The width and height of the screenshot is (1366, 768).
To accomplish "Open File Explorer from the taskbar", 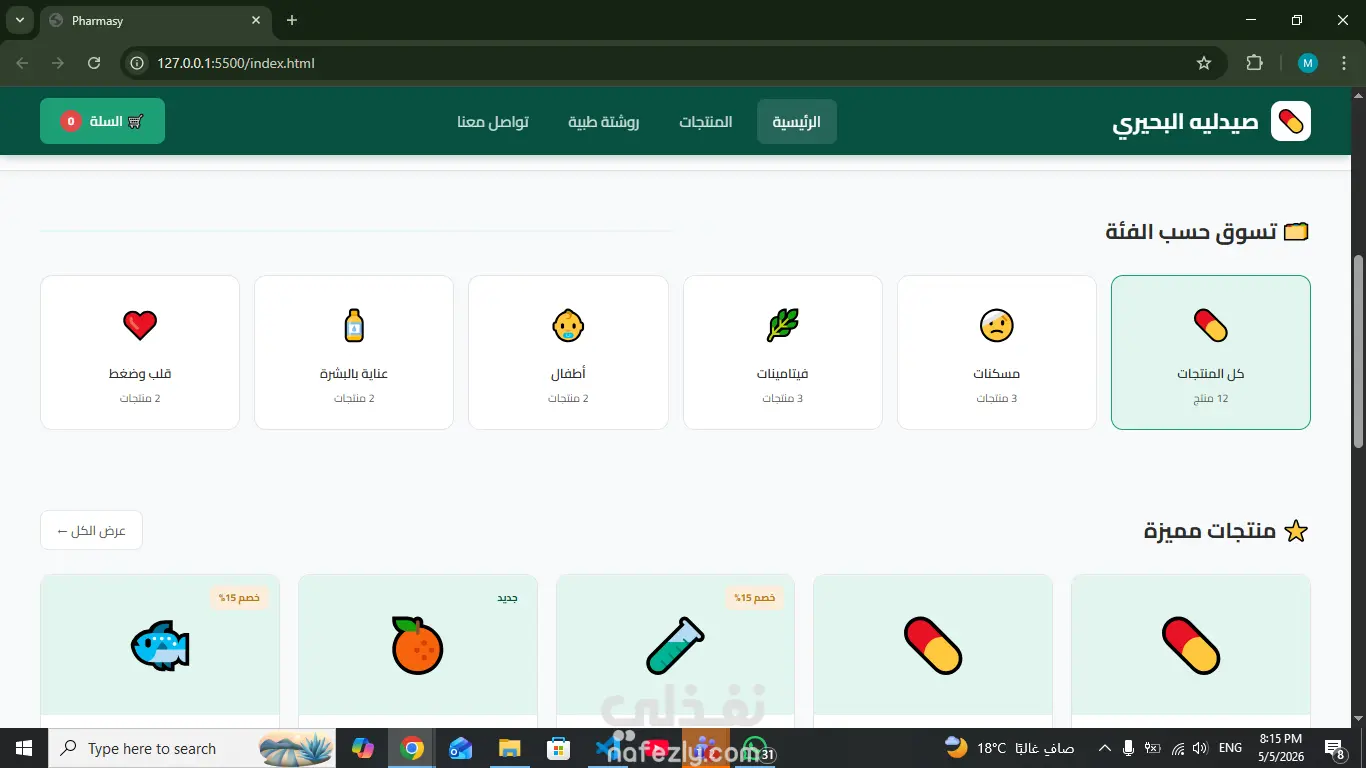I will (x=509, y=748).
